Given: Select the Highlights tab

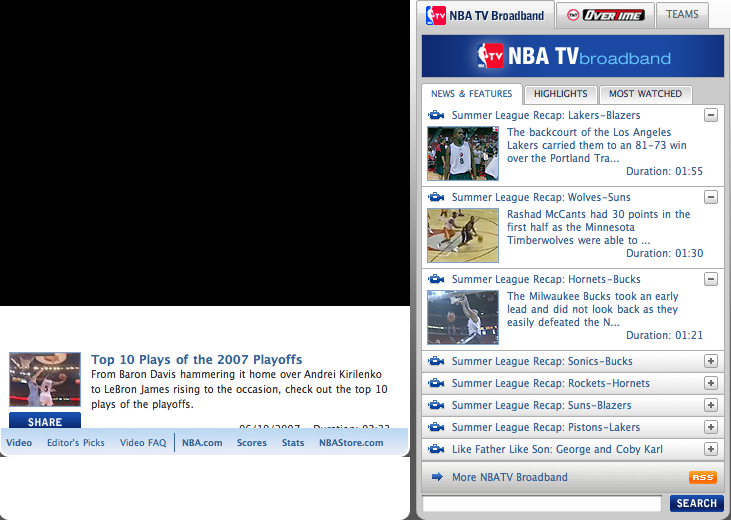Looking at the screenshot, I should (x=560, y=94).
